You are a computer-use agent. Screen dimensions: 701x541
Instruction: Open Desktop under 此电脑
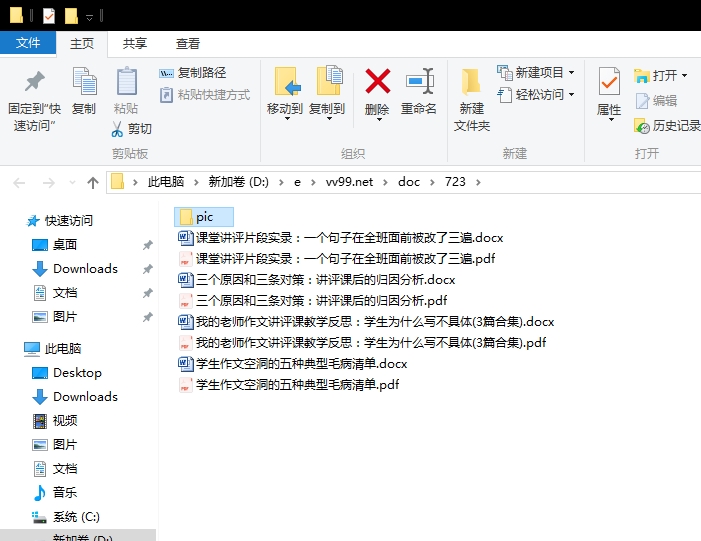point(67,372)
